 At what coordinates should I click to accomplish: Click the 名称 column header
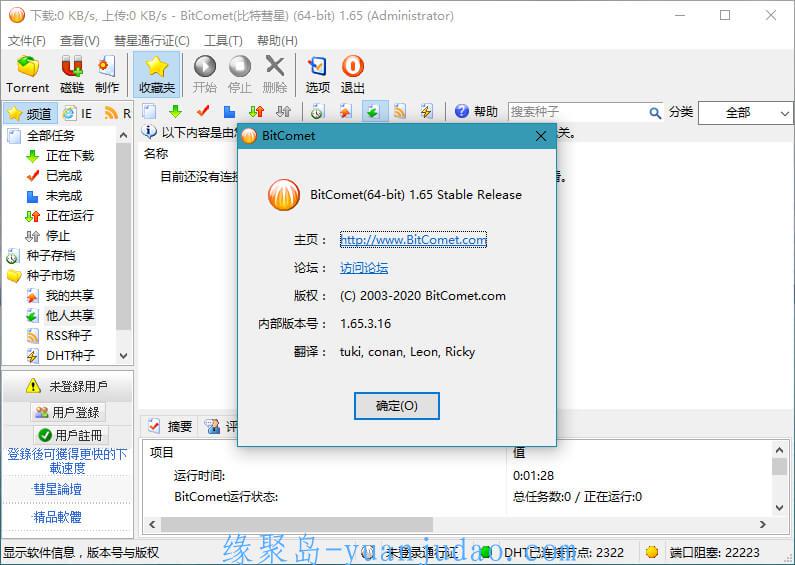156,154
